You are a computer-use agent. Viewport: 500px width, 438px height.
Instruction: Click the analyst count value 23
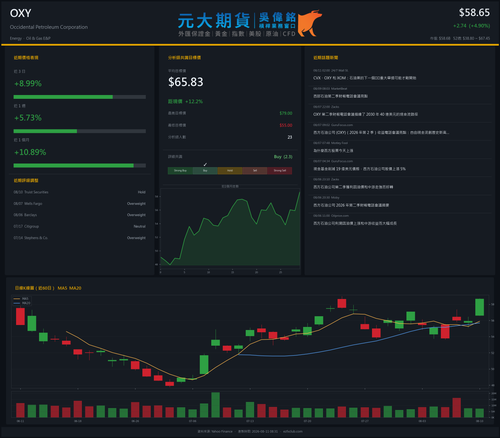290,137
